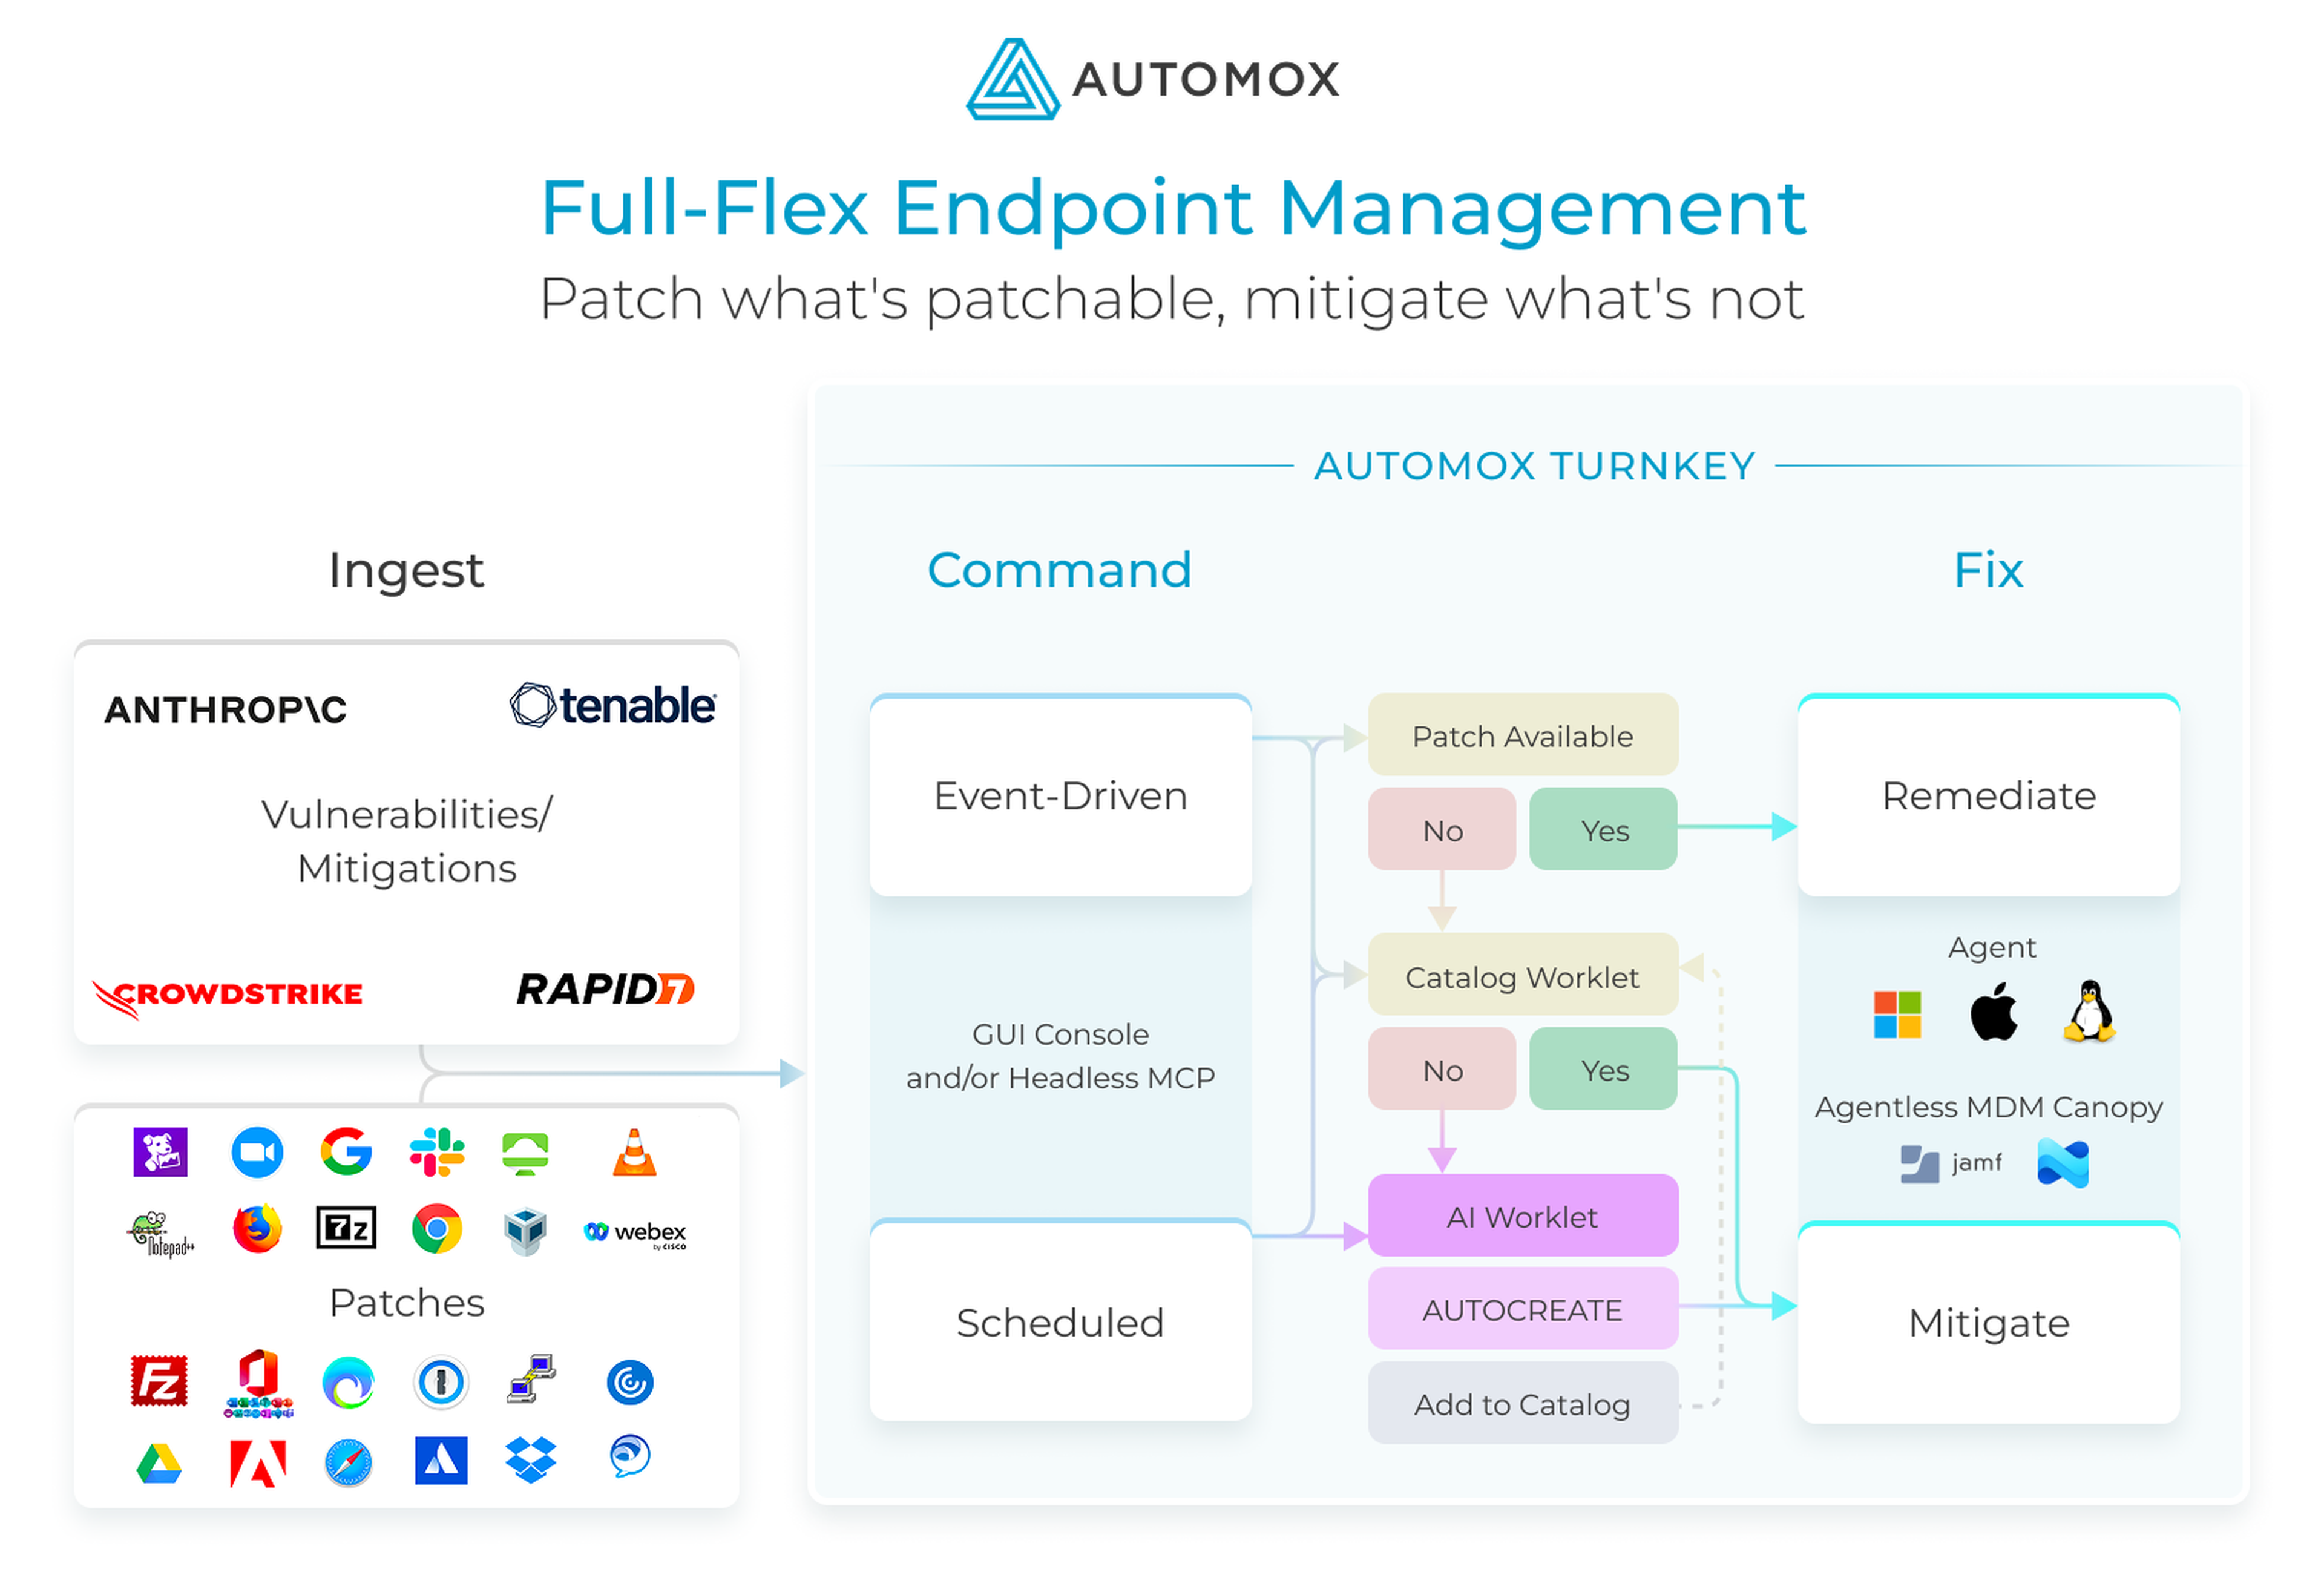Click the Microsoft Windows logo under Agent

[x=1898, y=1016]
